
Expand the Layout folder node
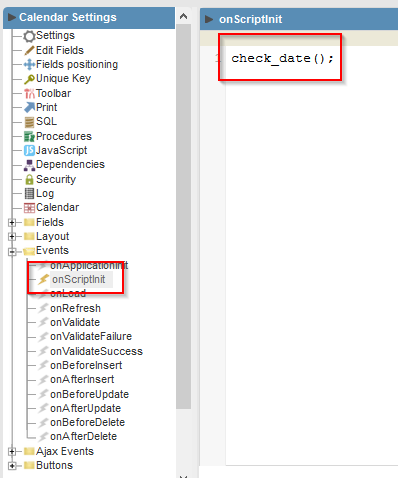click(12, 237)
